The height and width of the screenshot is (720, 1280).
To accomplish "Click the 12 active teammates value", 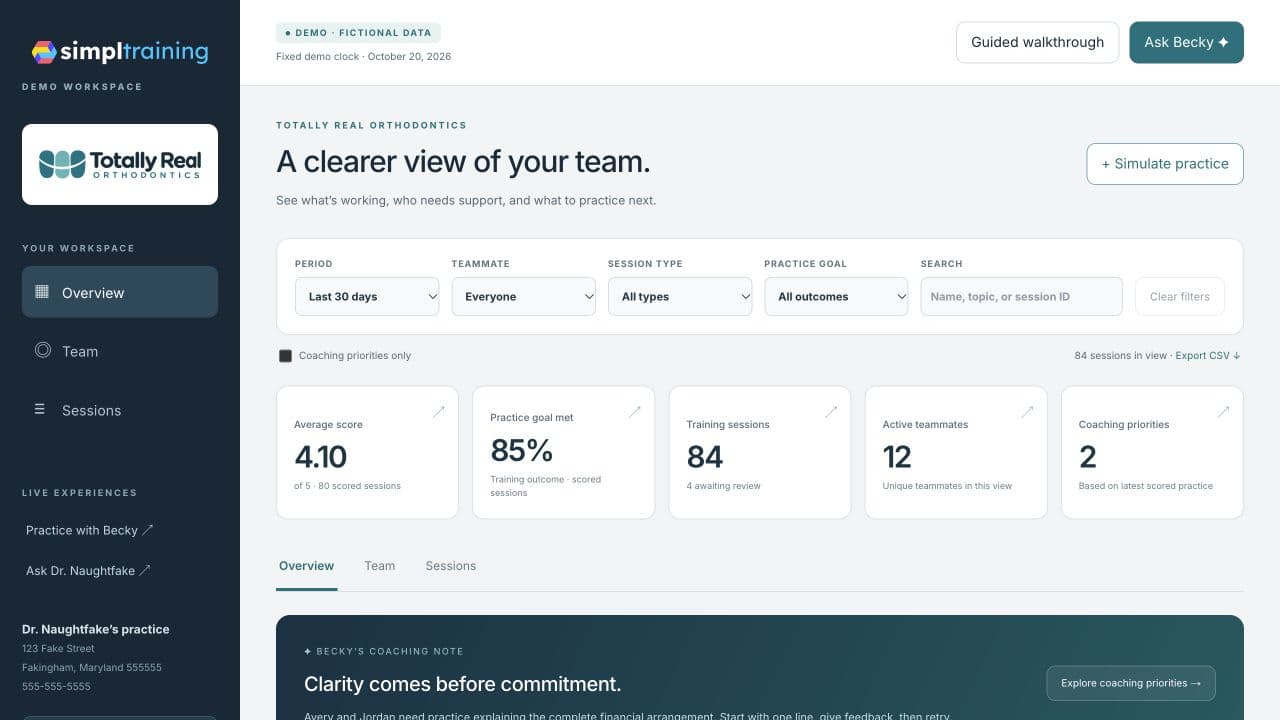I will tap(897, 457).
